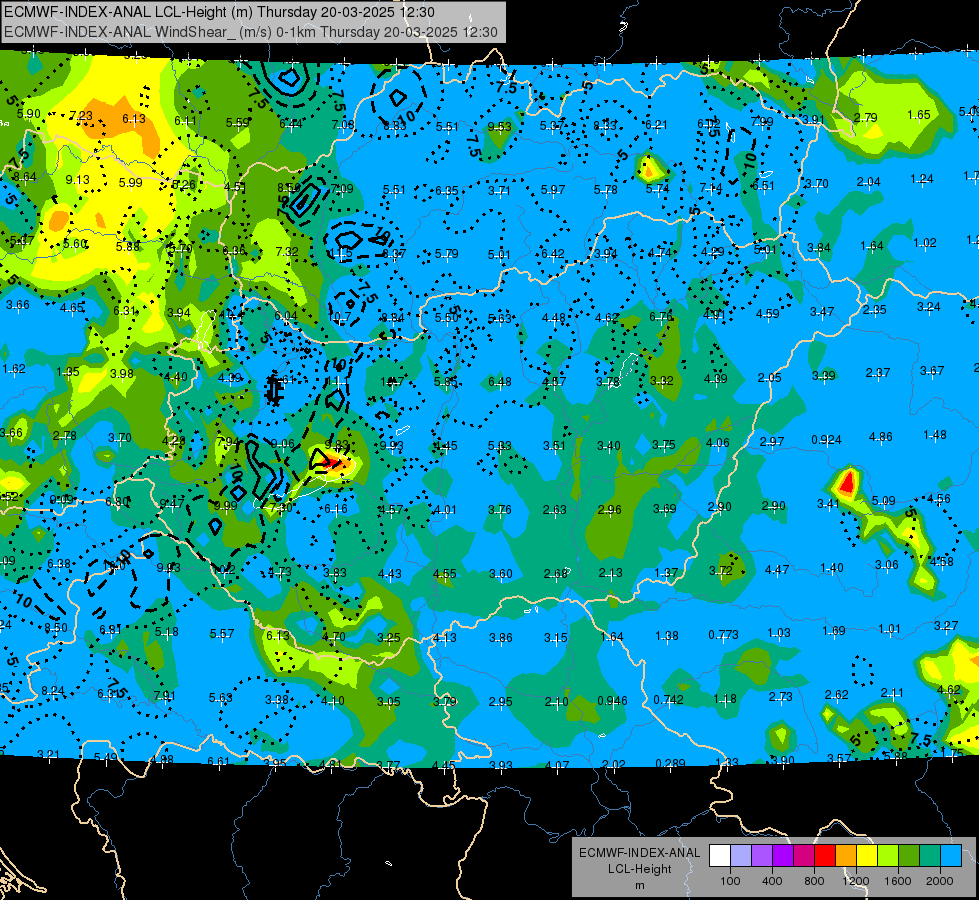The height and width of the screenshot is (900, 979).
Task: Select the light blue legend swatch at far right
Action: tap(950, 856)
